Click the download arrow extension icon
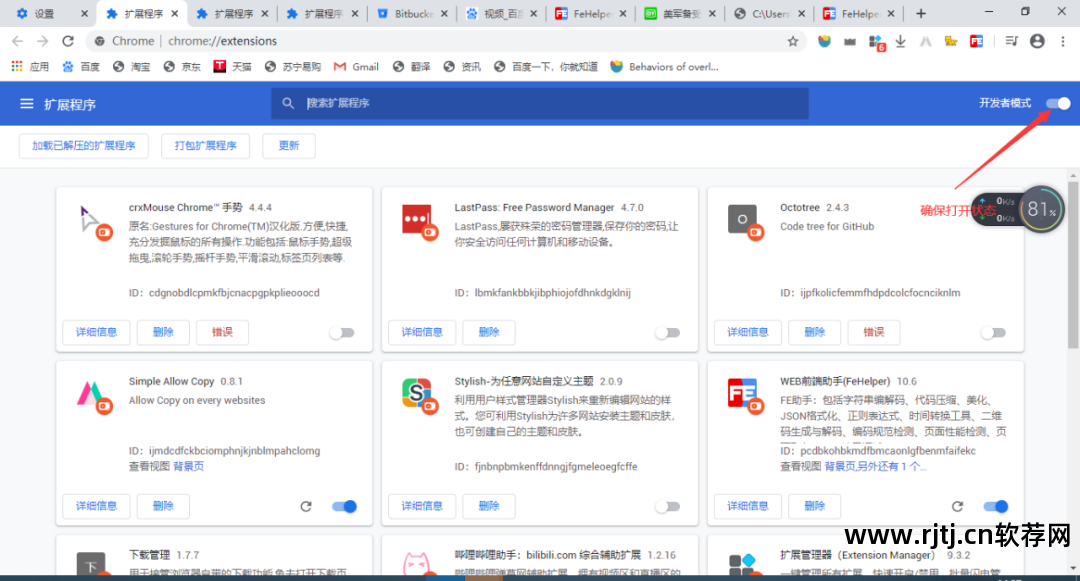1080x581 pixels. coord(900,41)
